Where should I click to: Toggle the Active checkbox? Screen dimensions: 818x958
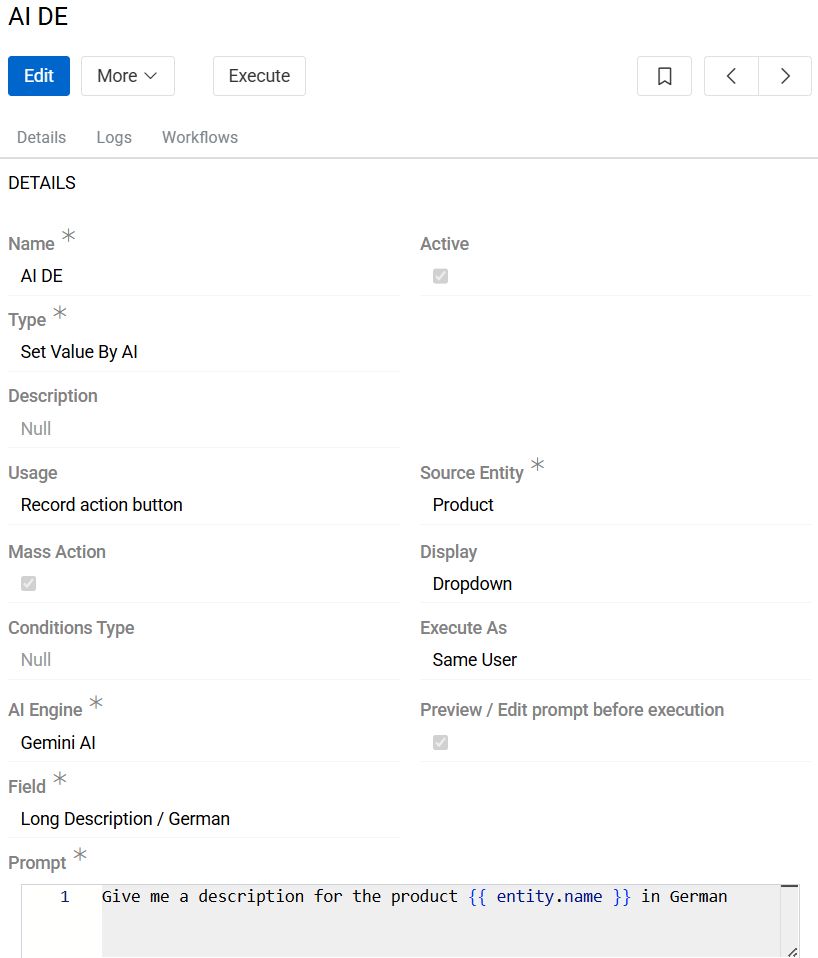440,276
